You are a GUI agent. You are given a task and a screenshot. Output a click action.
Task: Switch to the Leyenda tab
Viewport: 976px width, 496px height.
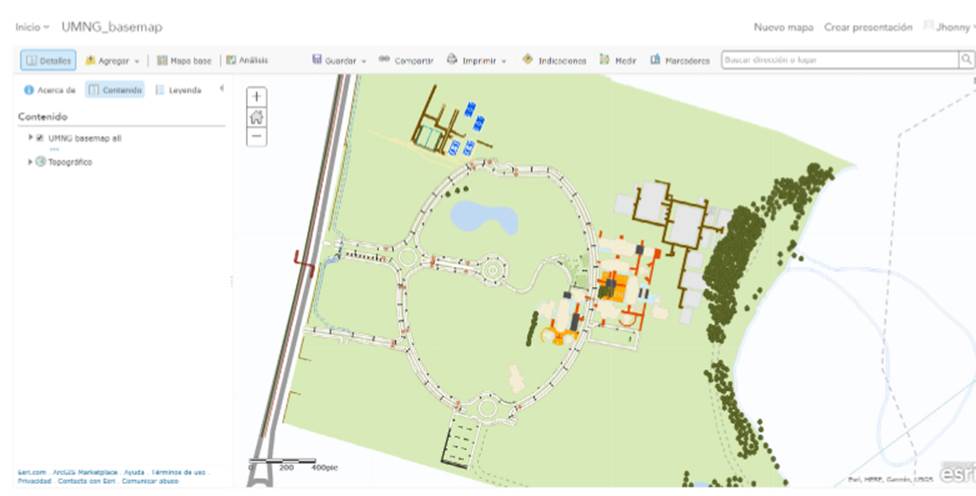(x=178, y=90)
